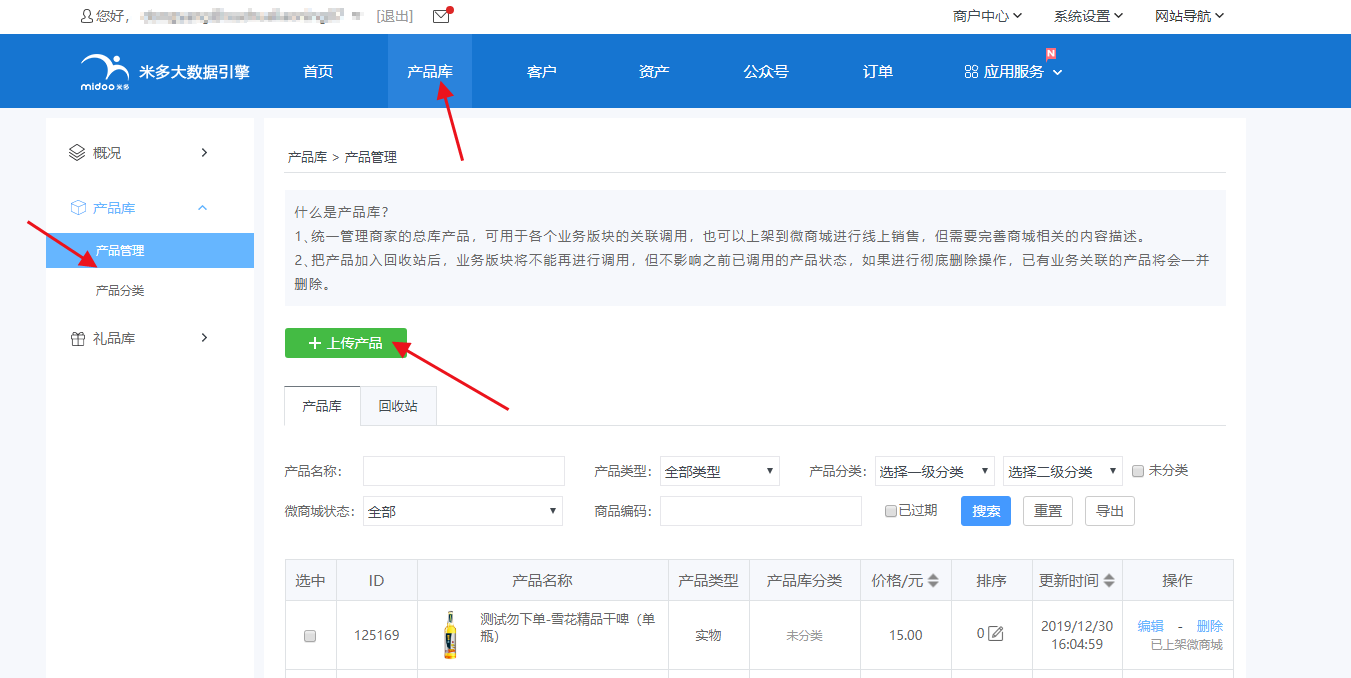
Task: Open 客户 in the main navigation
Action: click(x=542, y=72)
